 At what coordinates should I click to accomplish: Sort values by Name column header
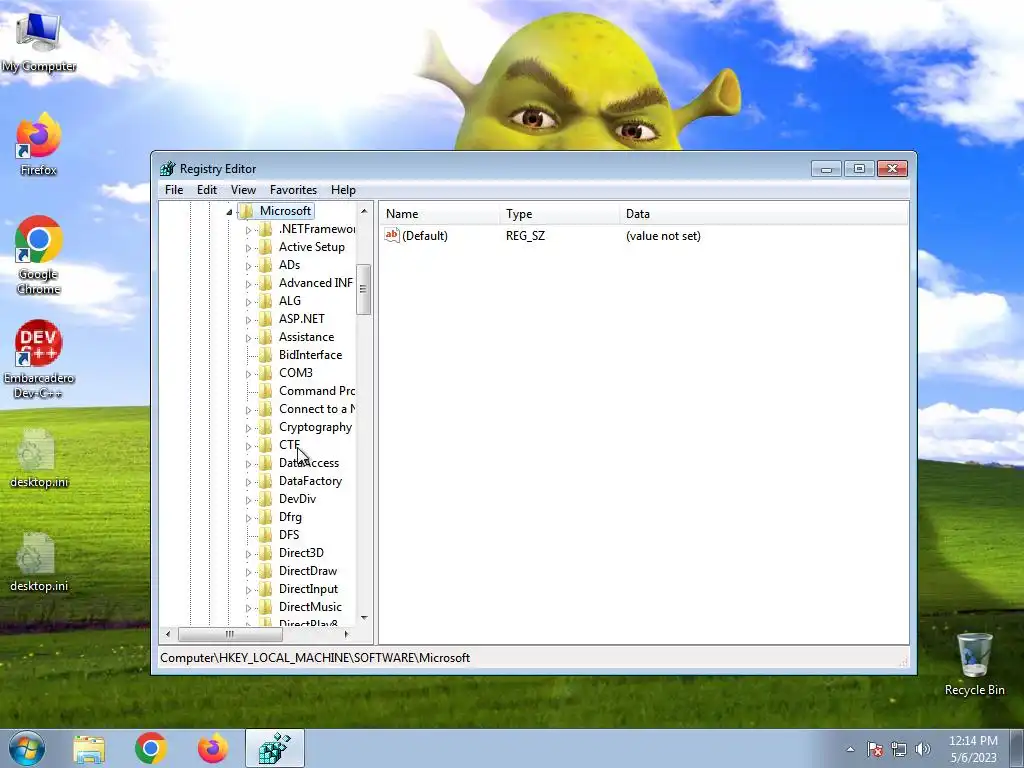click(440, 214)
